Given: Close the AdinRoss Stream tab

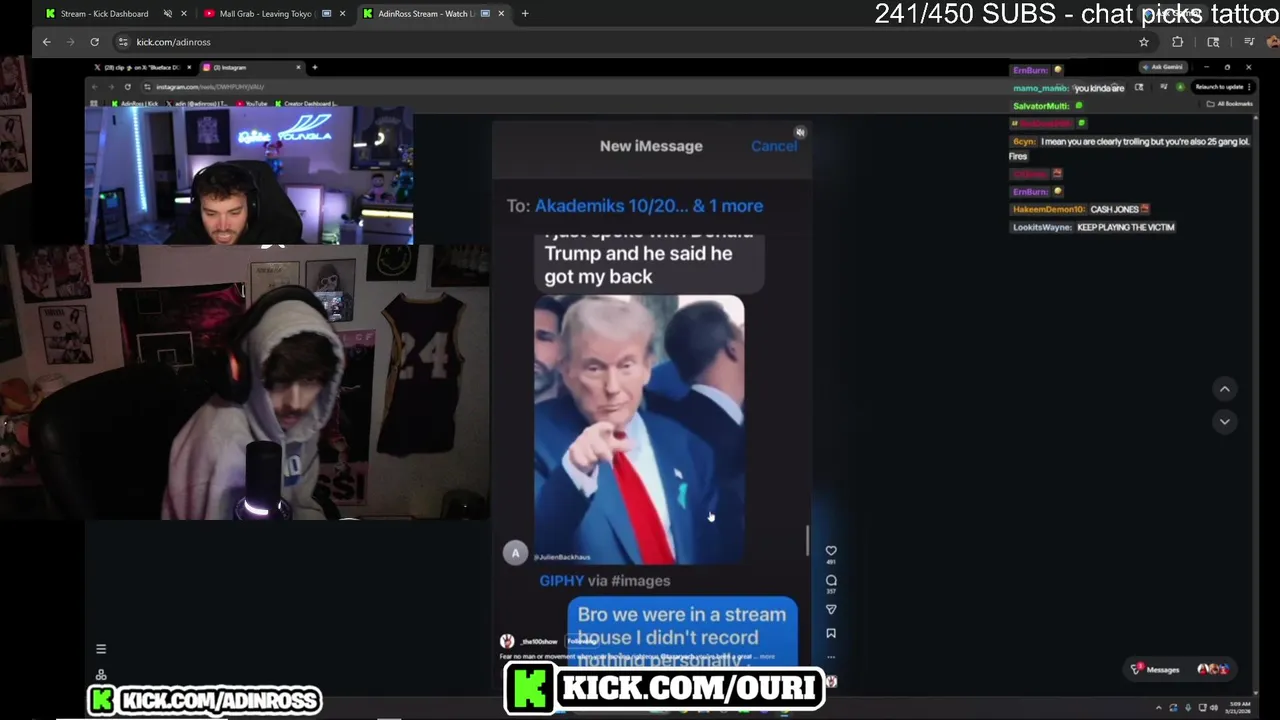Looking at the screenshot, I should [501, 14].
